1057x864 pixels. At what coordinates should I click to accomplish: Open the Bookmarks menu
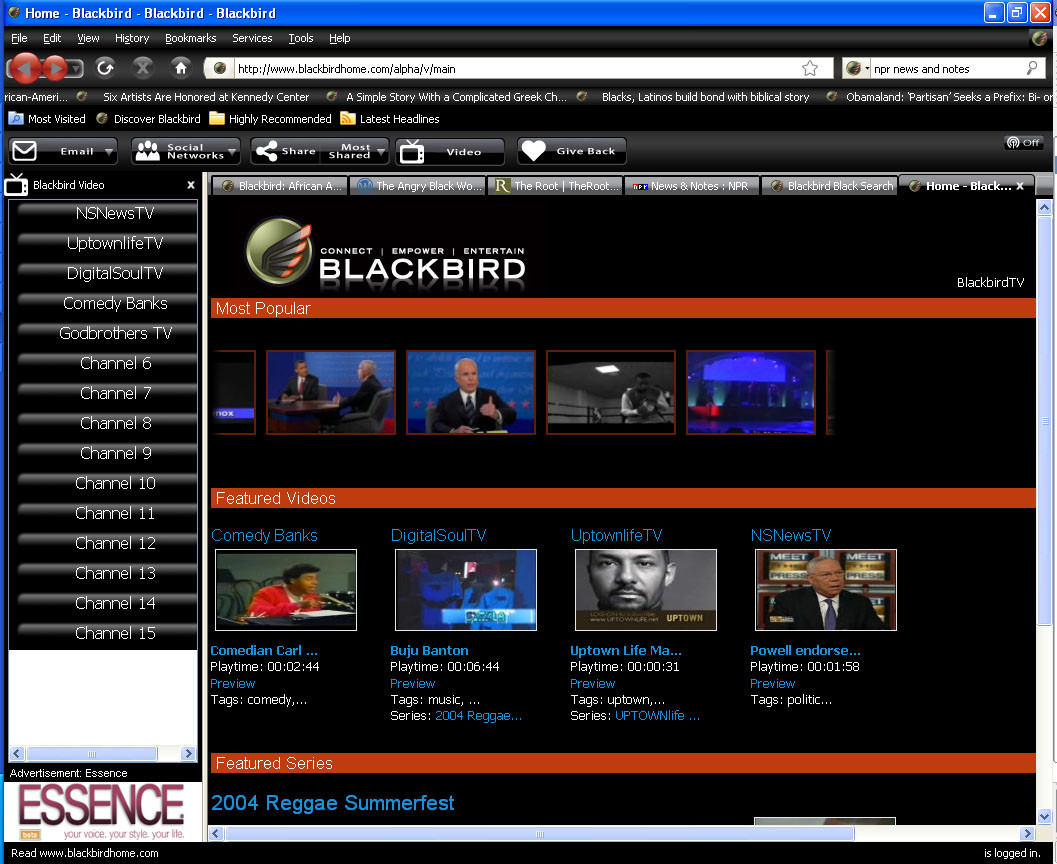(191, 38)
